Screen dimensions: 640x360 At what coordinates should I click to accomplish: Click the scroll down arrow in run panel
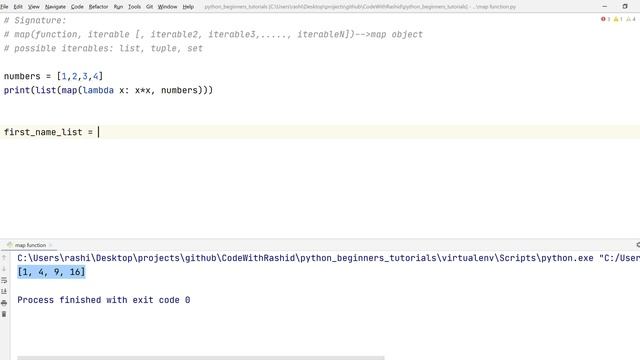point(4,269)
